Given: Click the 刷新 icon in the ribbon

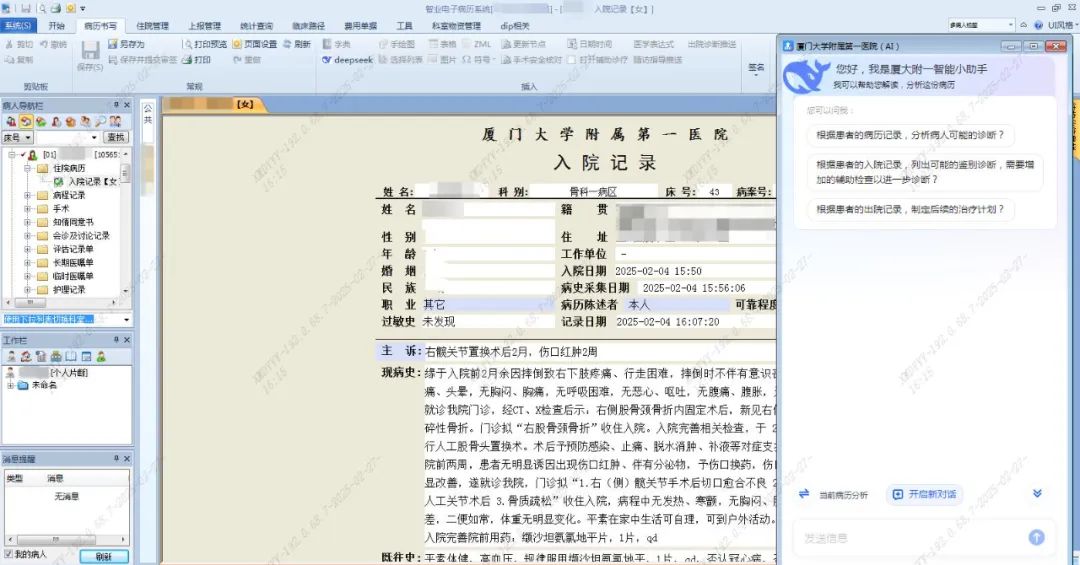Looking at the screenshot, I should 297,45.
